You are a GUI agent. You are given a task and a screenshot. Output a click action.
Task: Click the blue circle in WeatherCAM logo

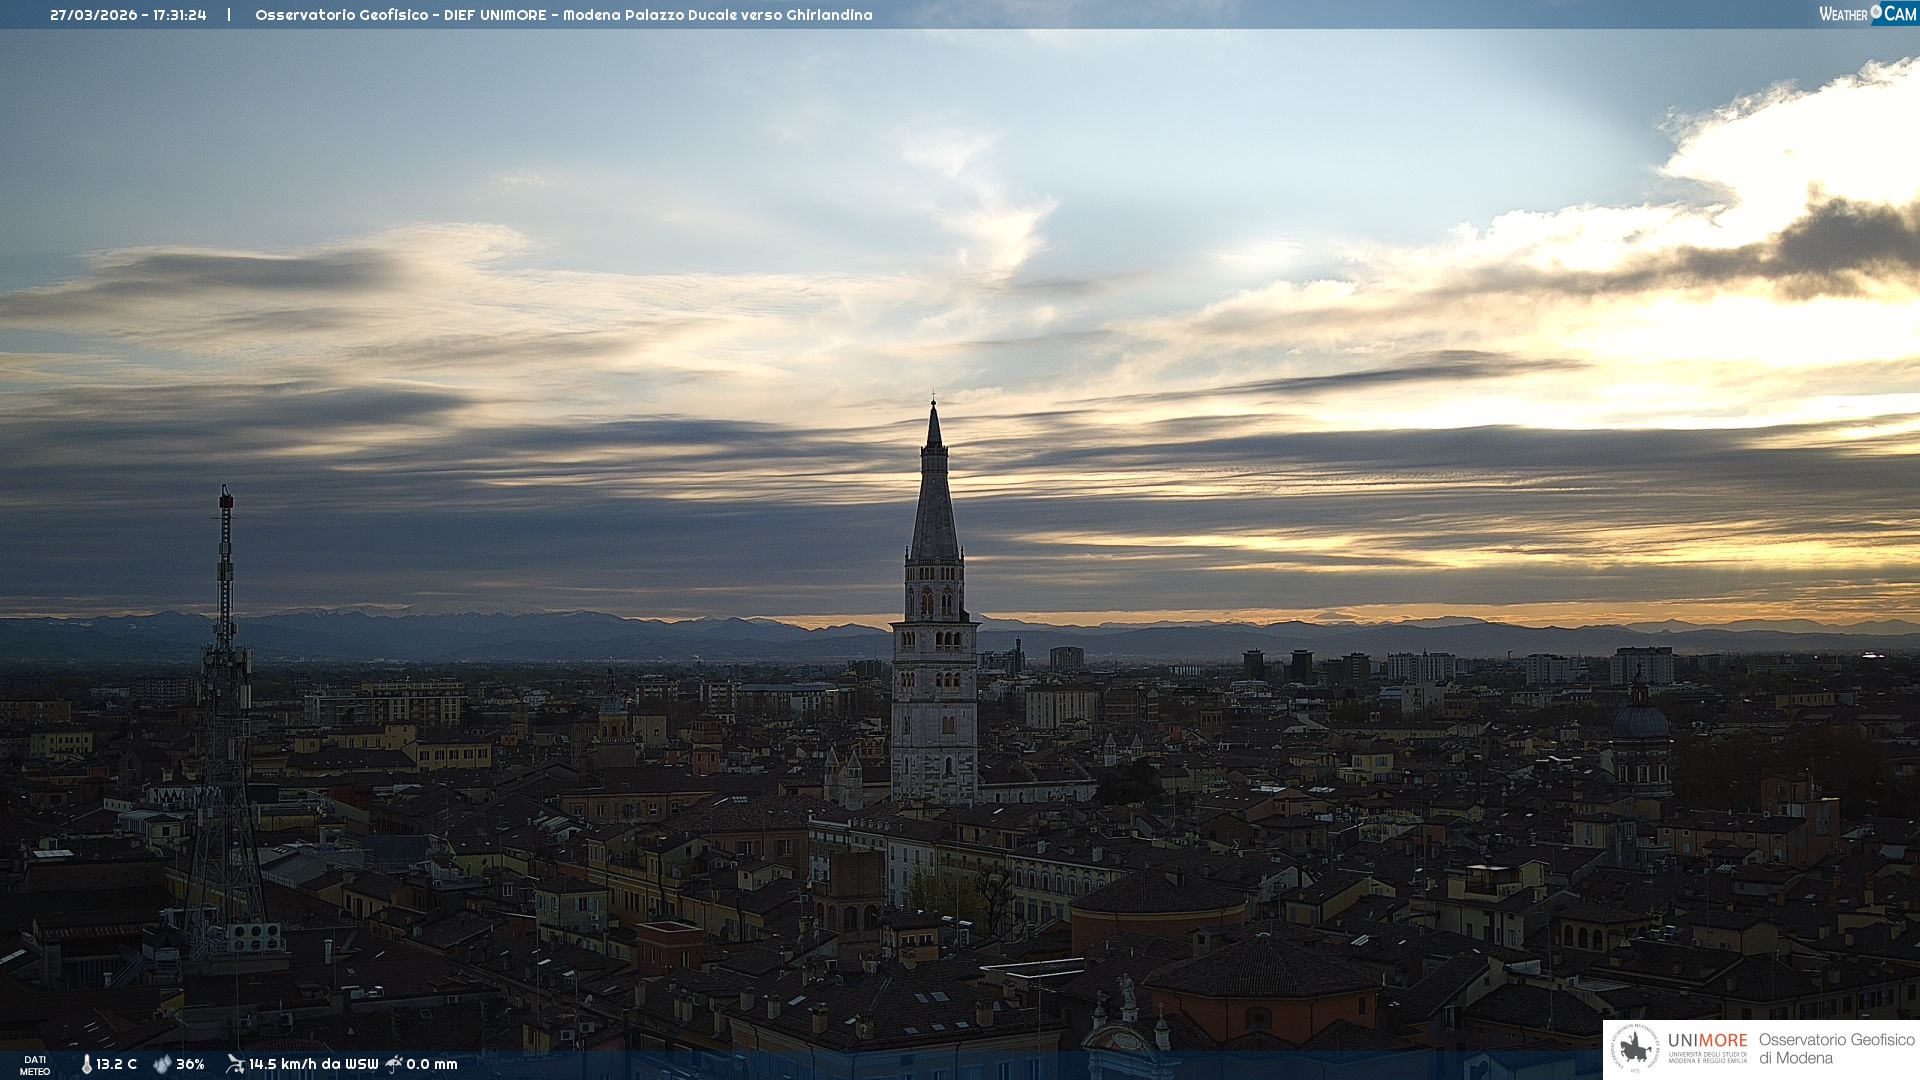[1876, 12]
